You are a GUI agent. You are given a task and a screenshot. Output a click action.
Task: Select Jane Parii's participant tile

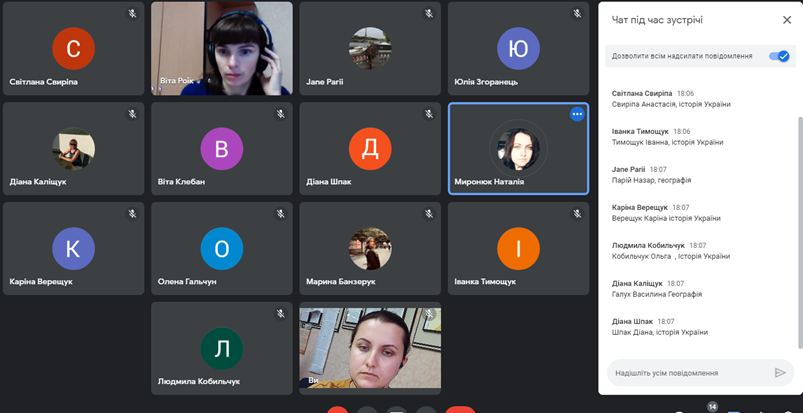(369, 48)
